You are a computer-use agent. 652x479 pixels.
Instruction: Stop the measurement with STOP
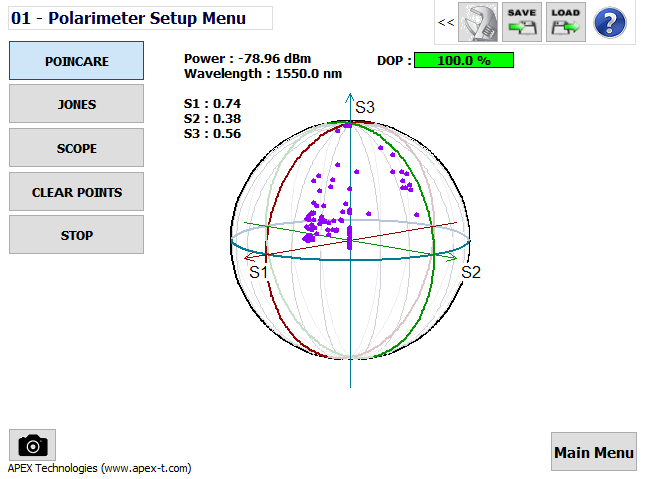click(x=77, y=235)
